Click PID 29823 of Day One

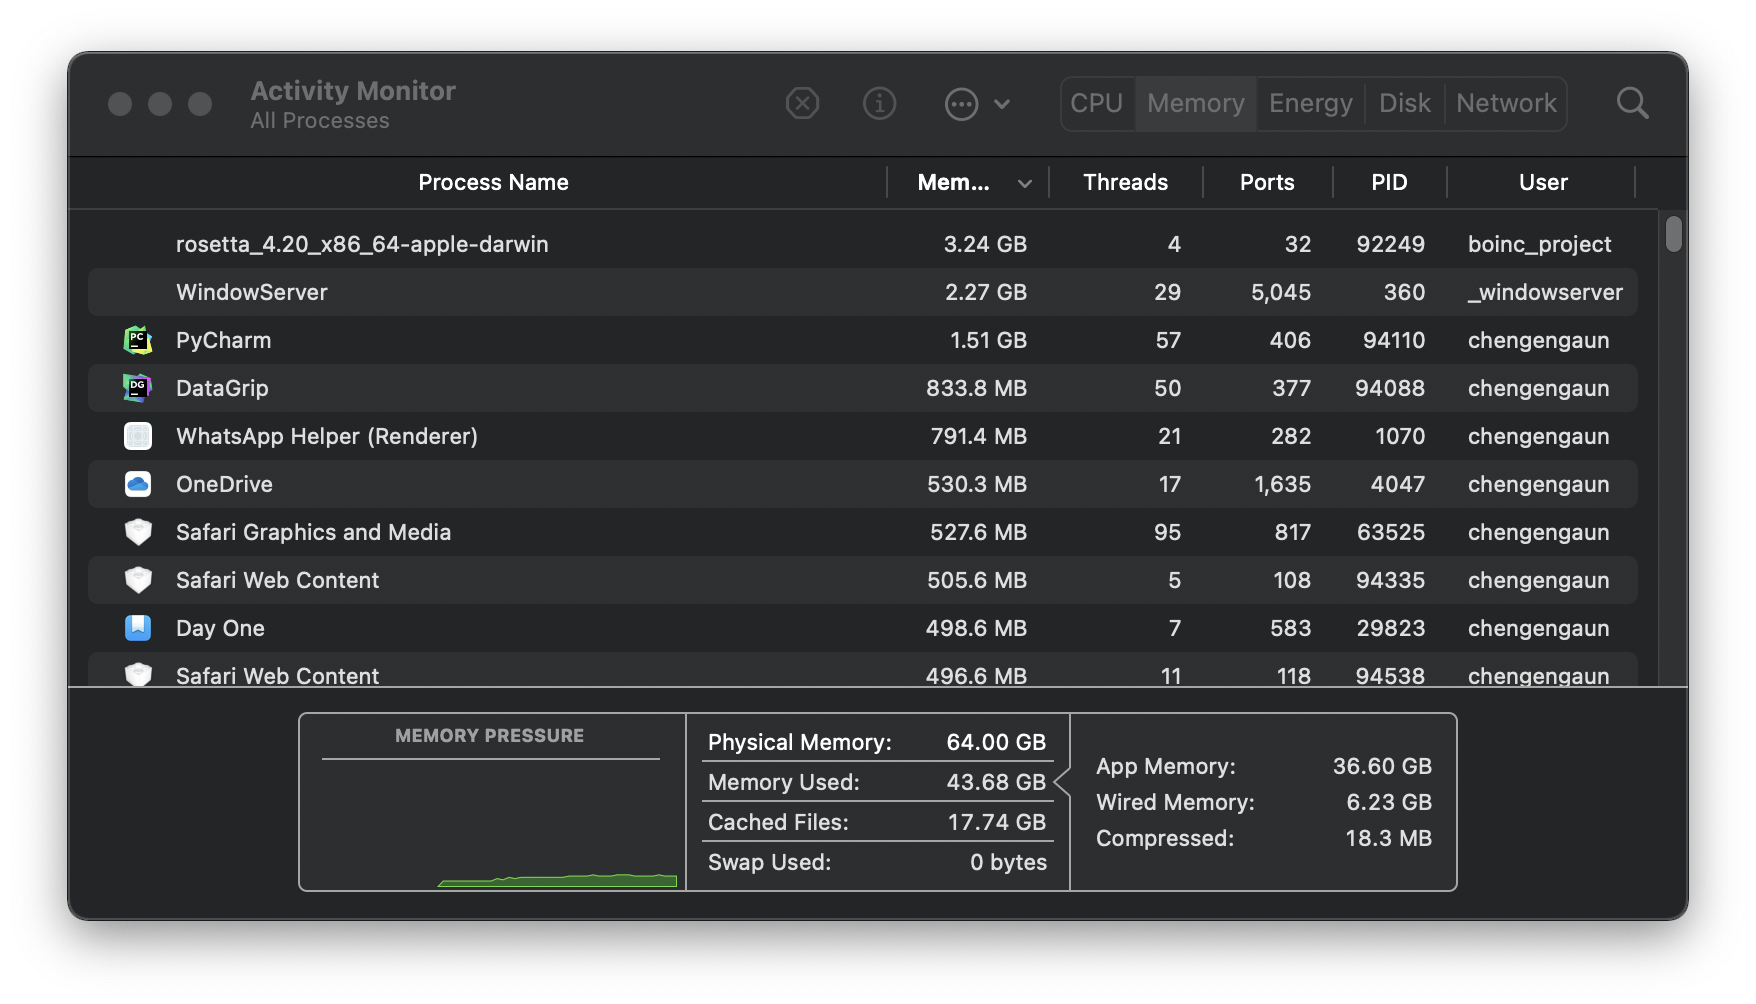[1391, 628]
